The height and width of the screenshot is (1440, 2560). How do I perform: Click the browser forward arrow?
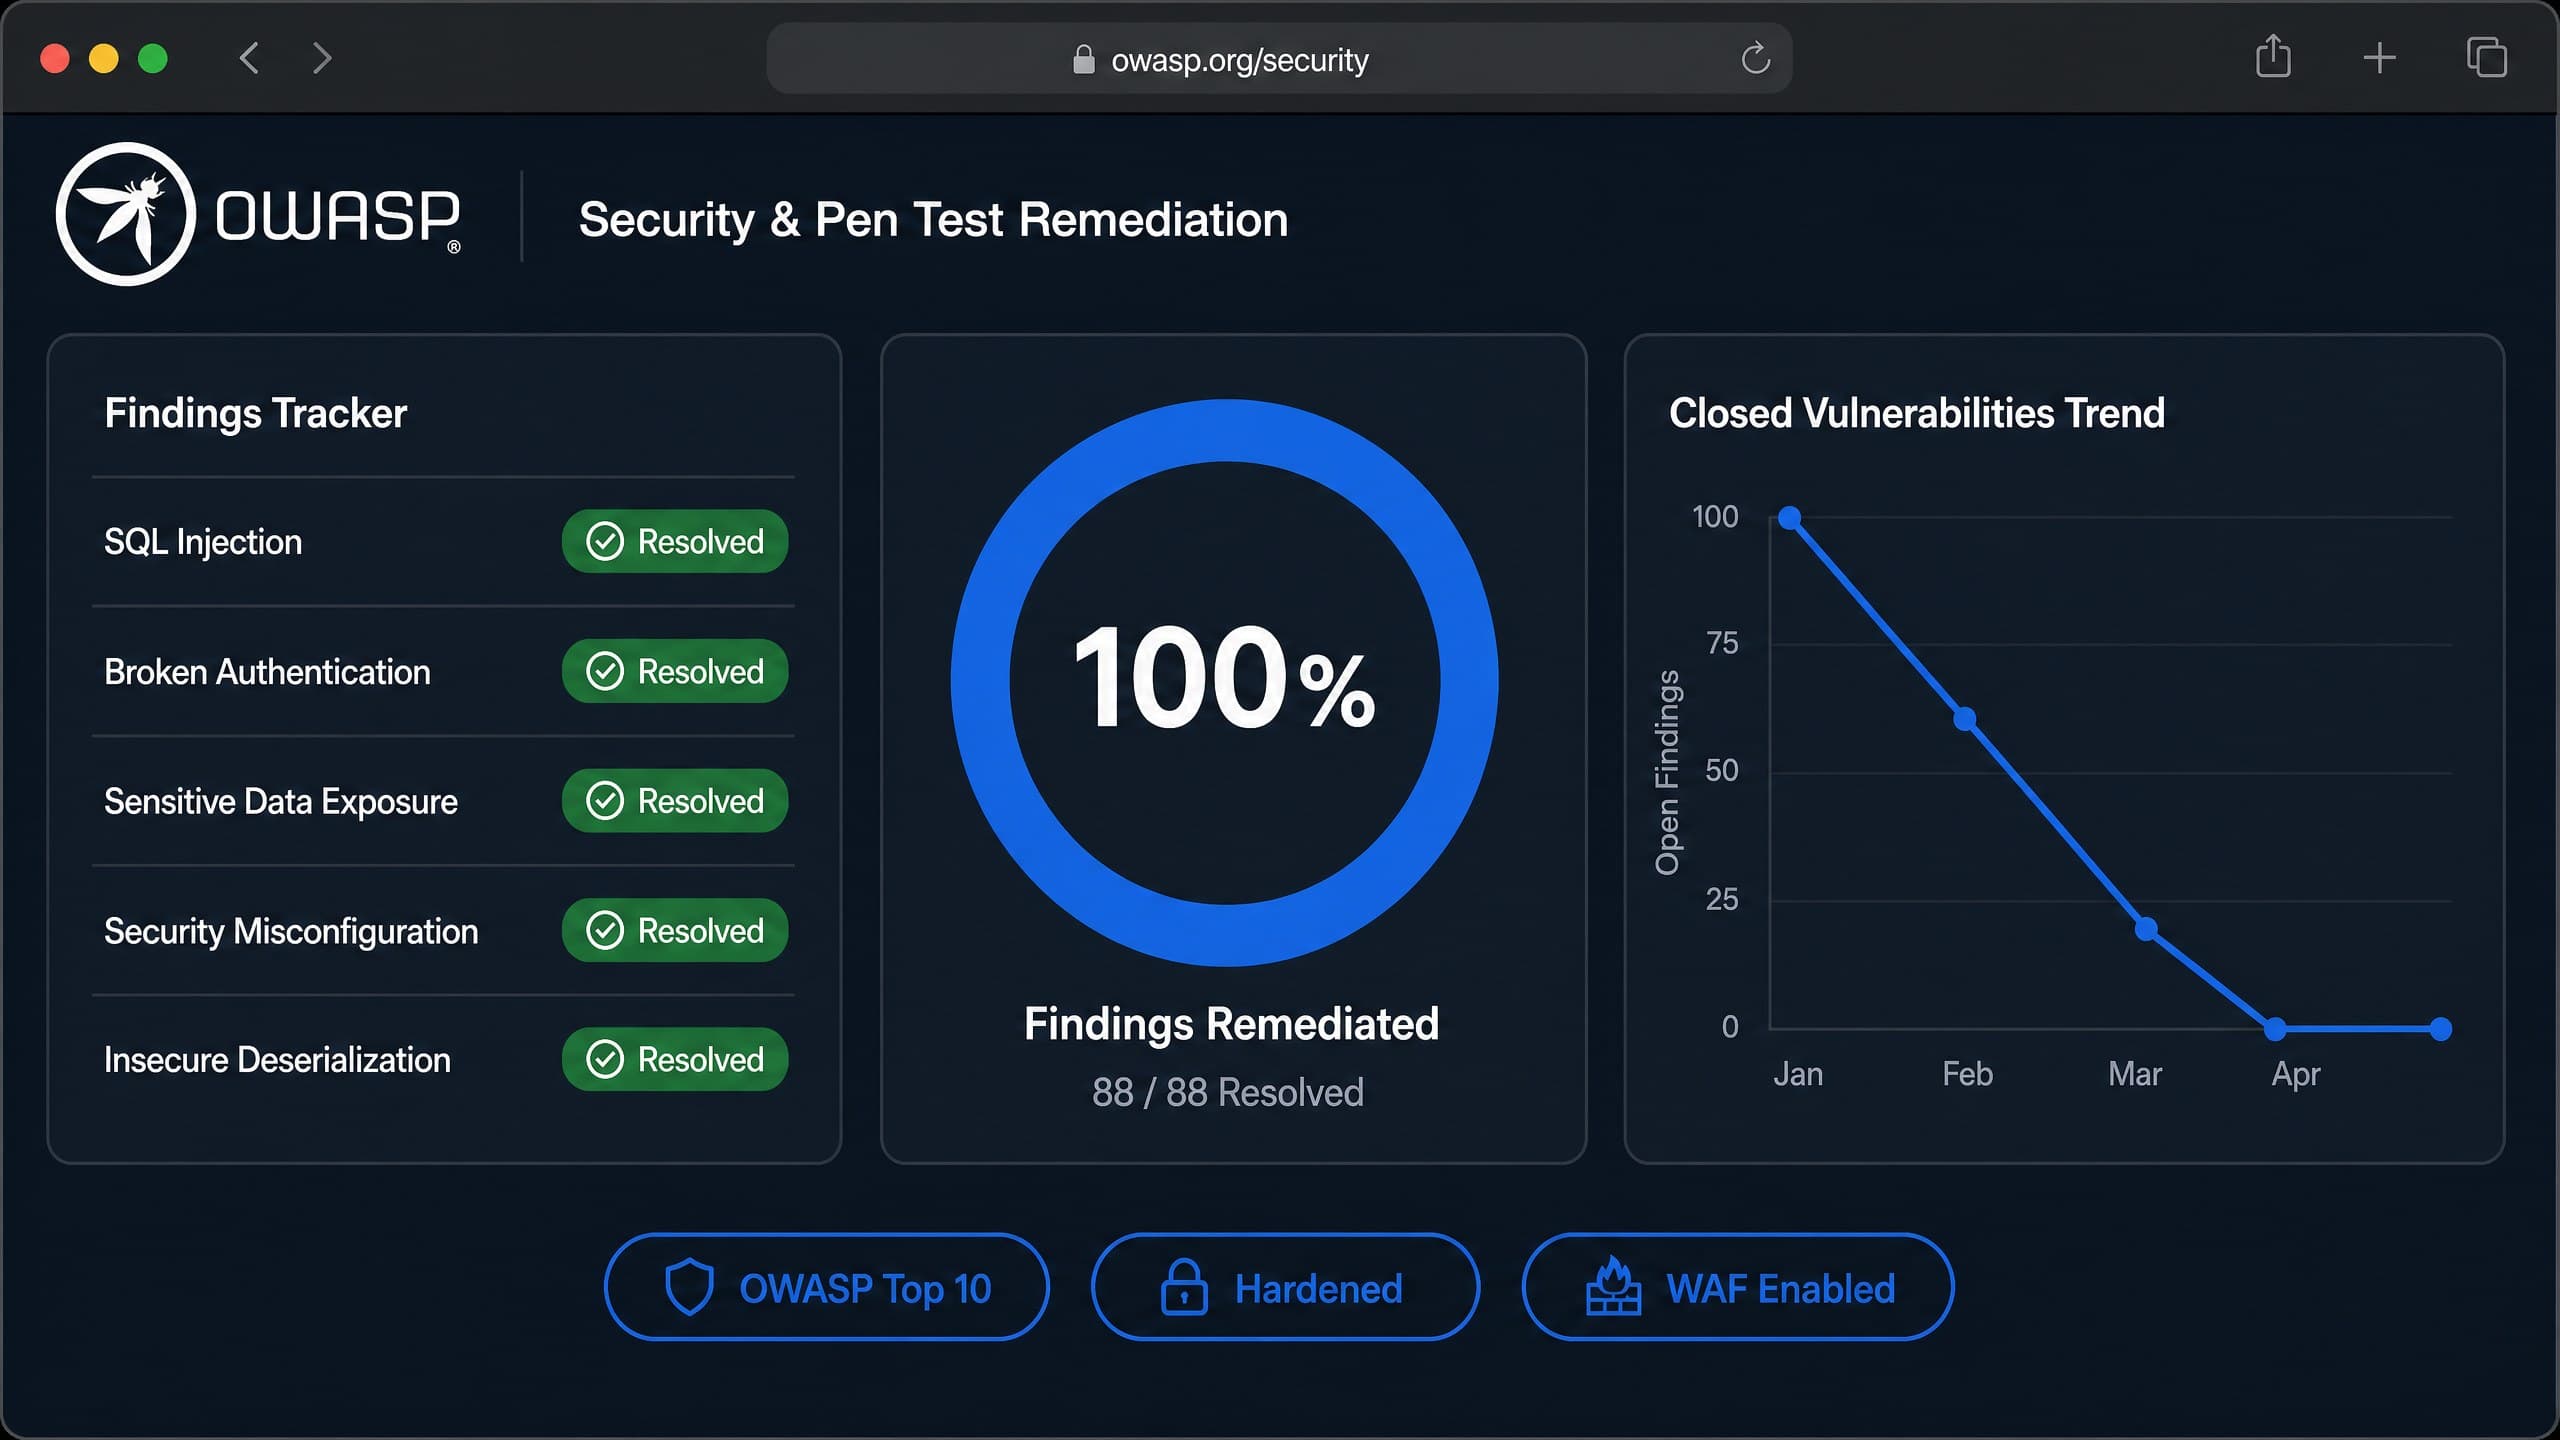click(321, 58)
